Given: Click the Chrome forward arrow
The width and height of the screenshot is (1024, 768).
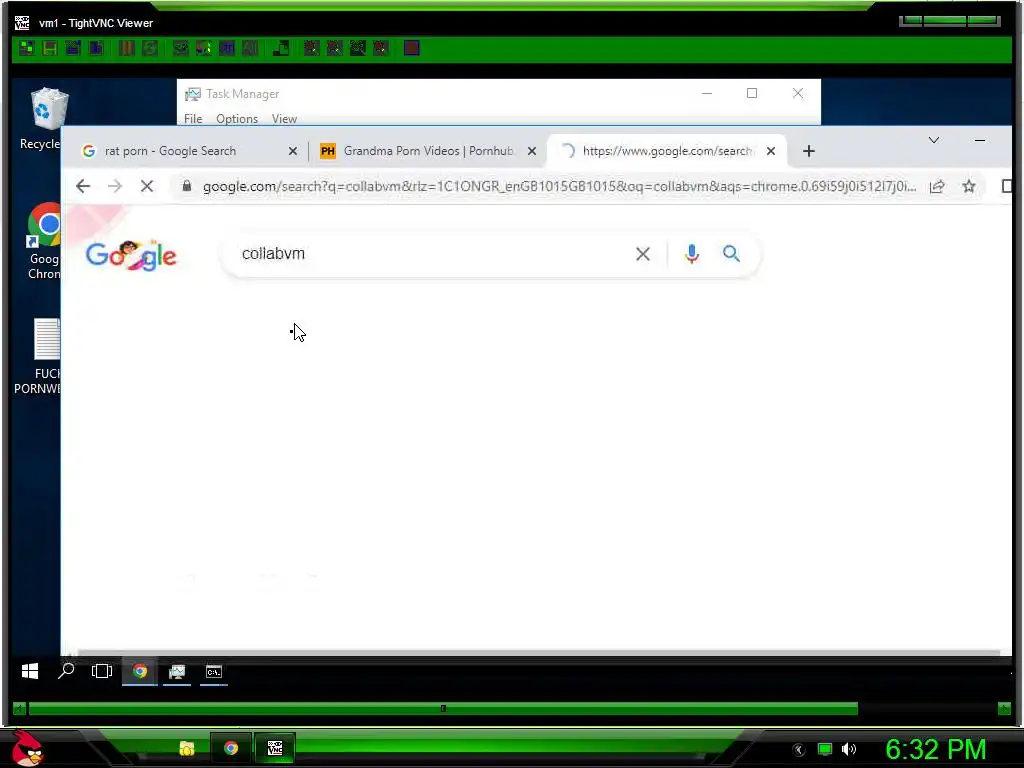Looking at the screenshot, I should (115, 186).
